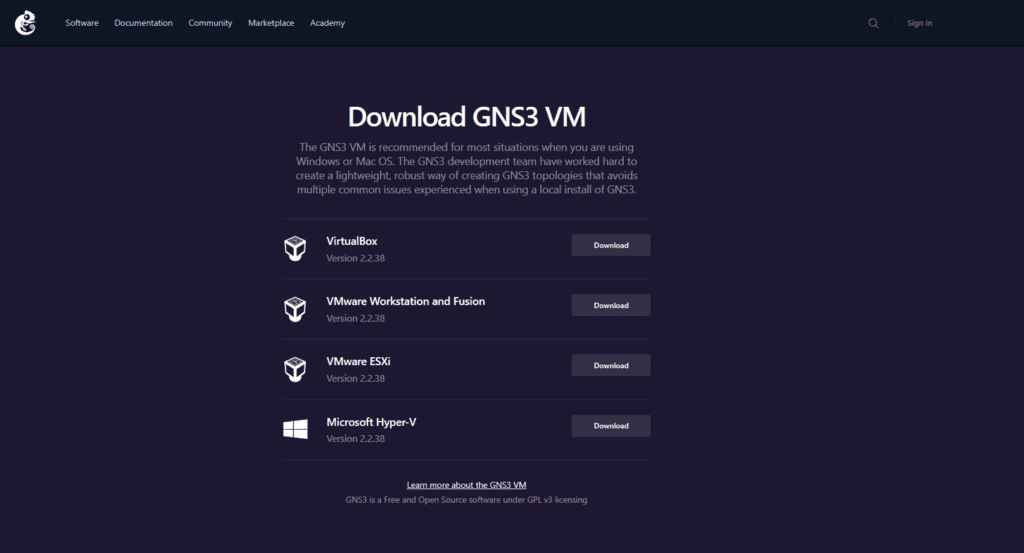Click the VMware ESXi cube icon
Image resolution: width=1024 pixels, height=553 pixels.
(x=295, y=369)
